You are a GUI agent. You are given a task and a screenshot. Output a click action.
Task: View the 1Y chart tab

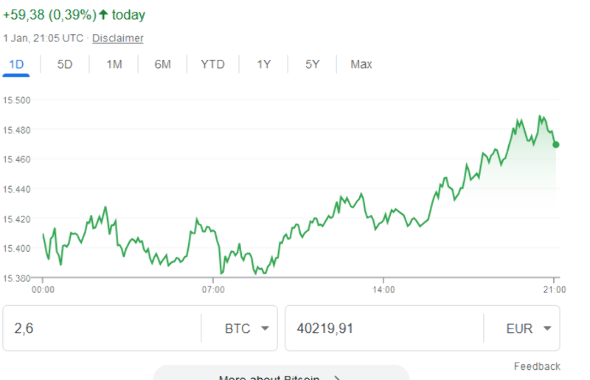(264, 64)
